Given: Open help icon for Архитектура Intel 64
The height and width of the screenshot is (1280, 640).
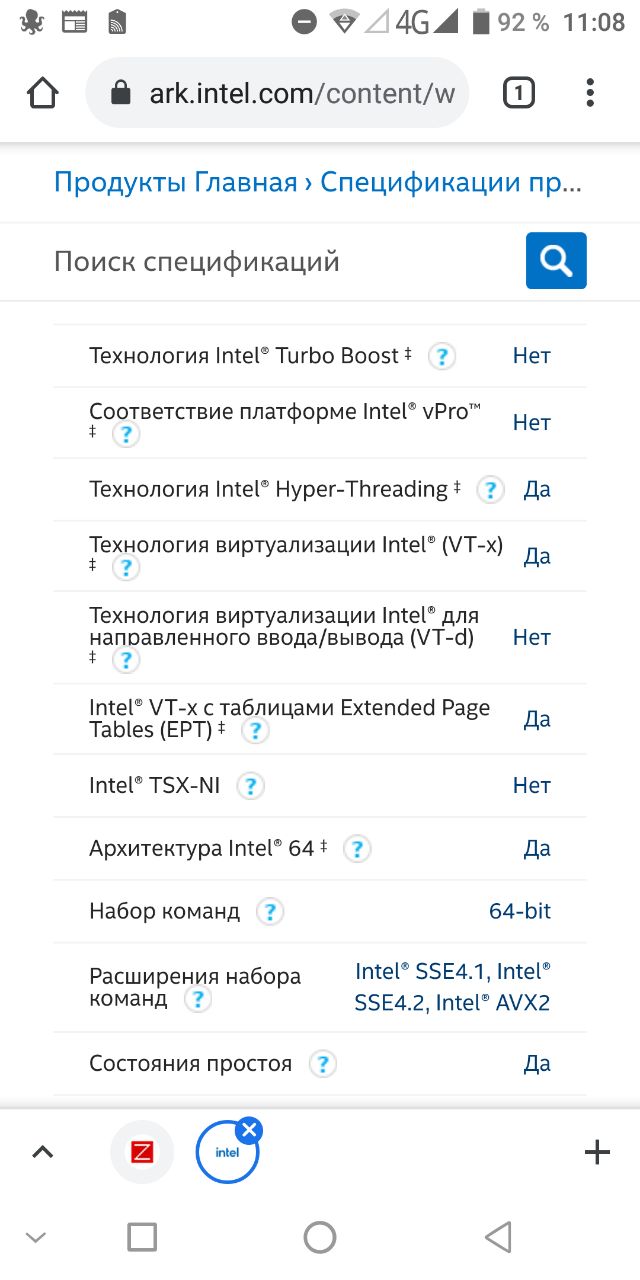Looking at the screenshot, I should [x=357, y=849].
